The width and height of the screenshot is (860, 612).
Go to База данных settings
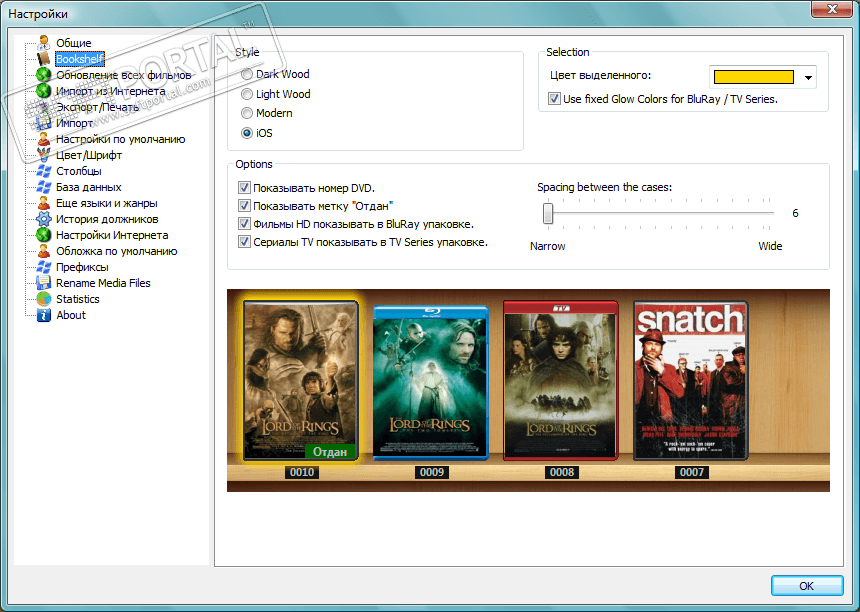[x=88, y=187]
